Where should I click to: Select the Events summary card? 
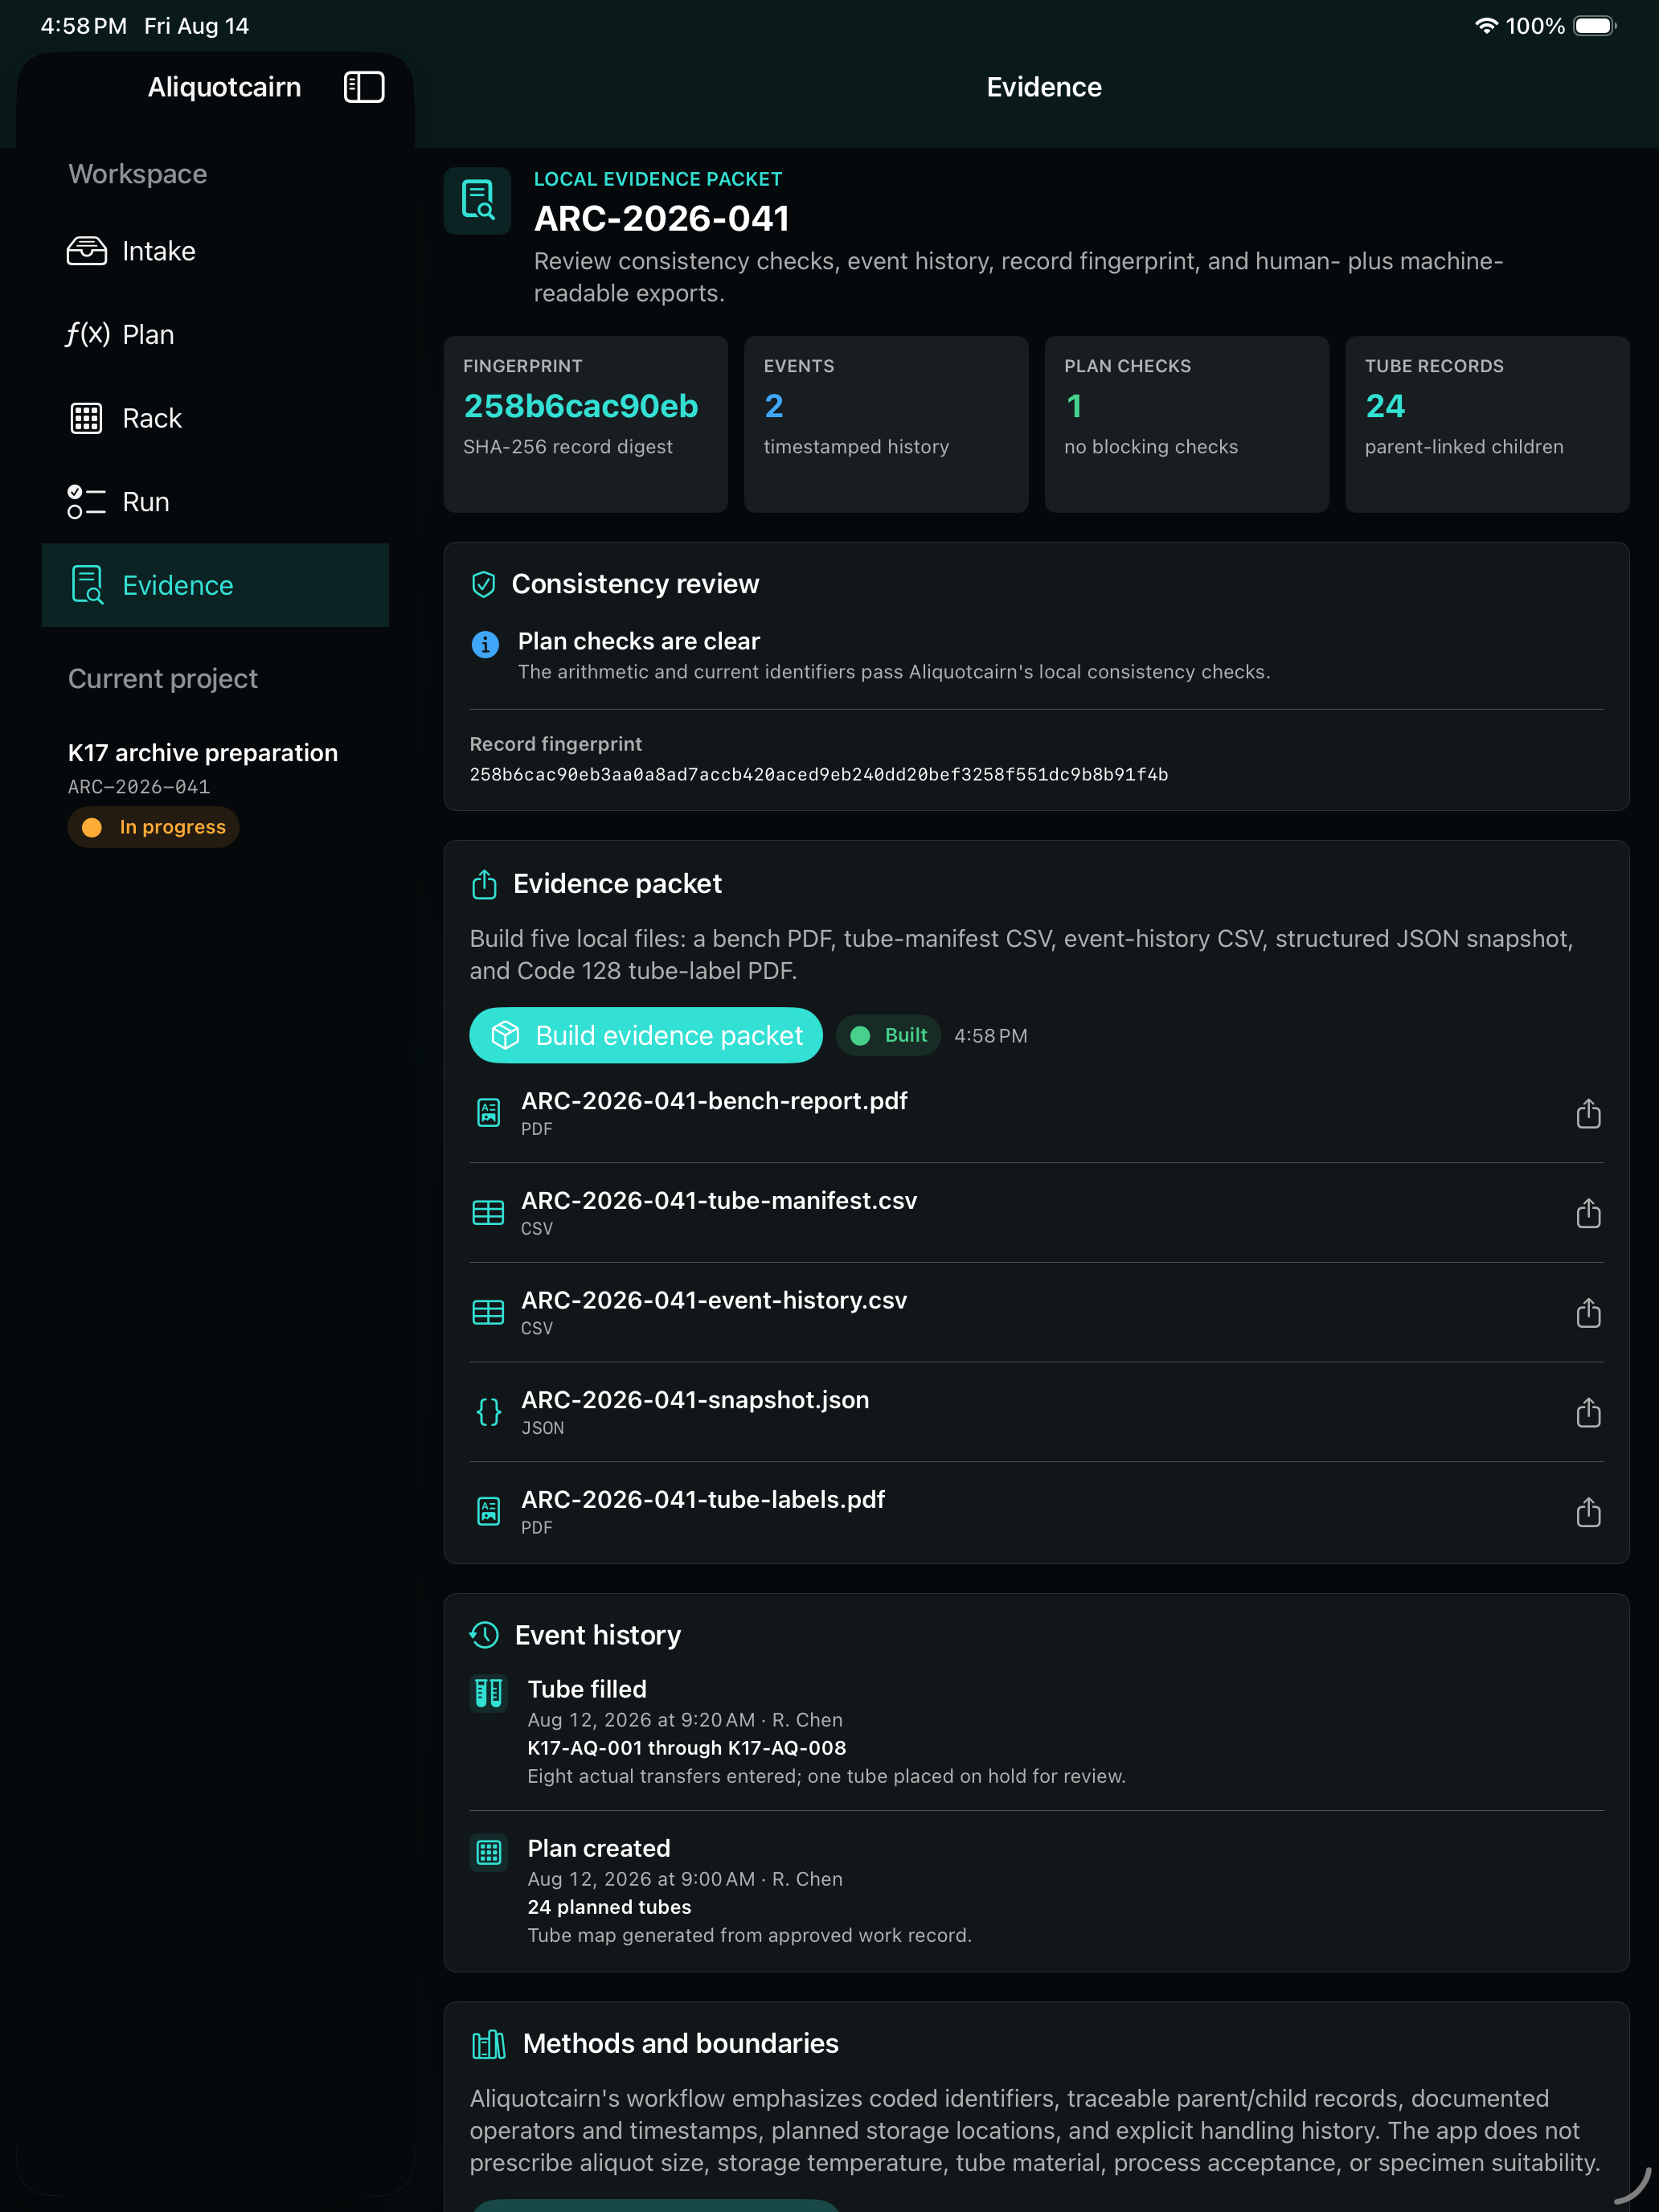click(886, 424)
